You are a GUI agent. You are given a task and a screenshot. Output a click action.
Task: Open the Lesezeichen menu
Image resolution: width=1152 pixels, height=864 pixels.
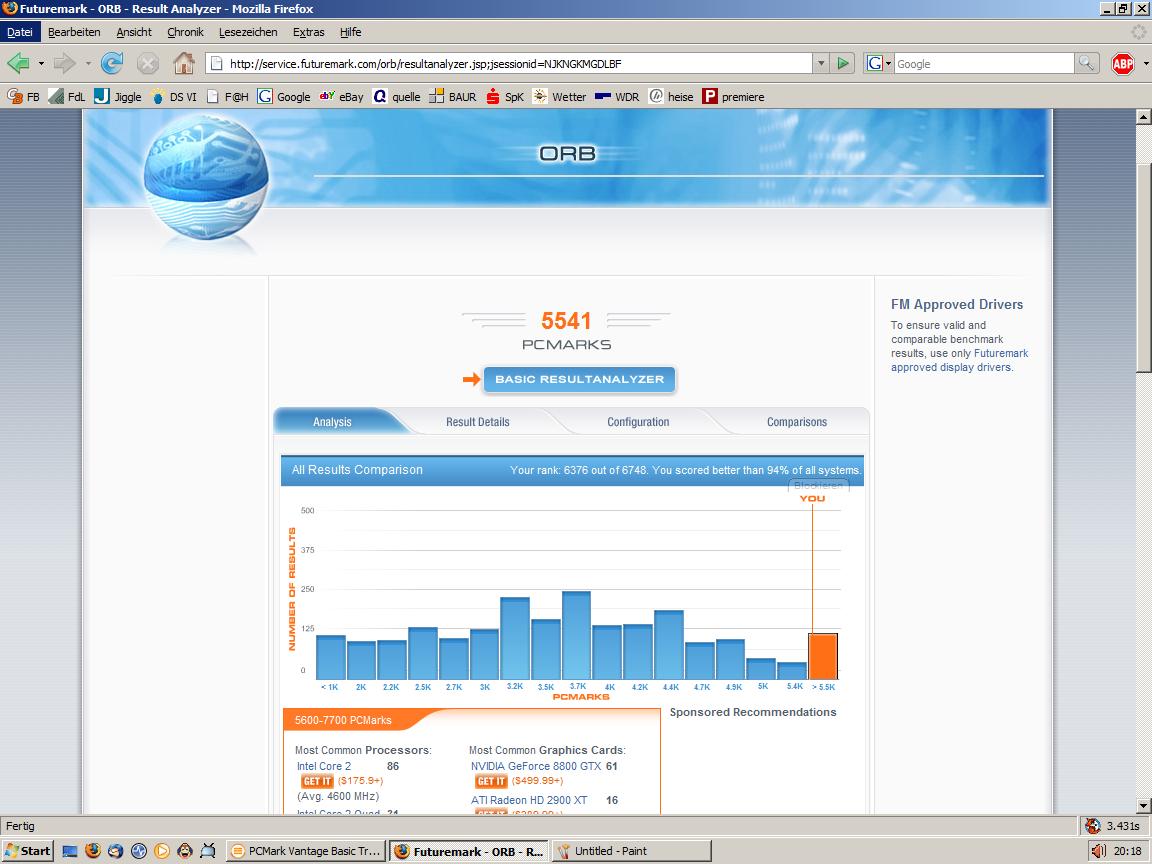248,32
